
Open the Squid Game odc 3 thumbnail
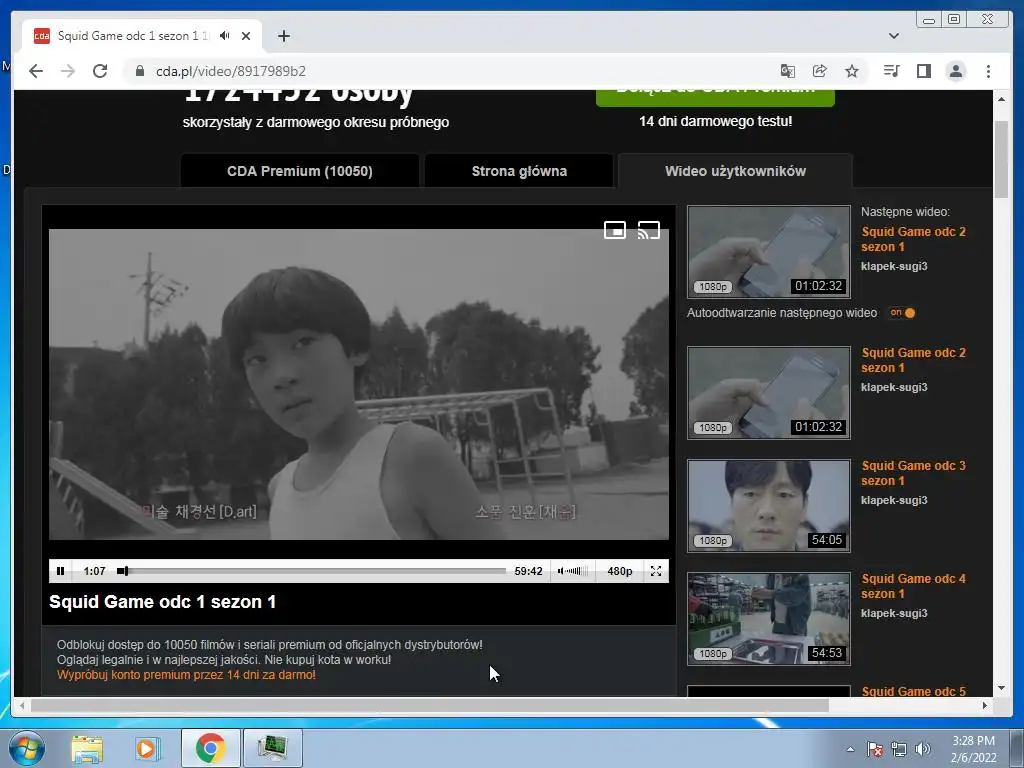click(x=769, y=505)
